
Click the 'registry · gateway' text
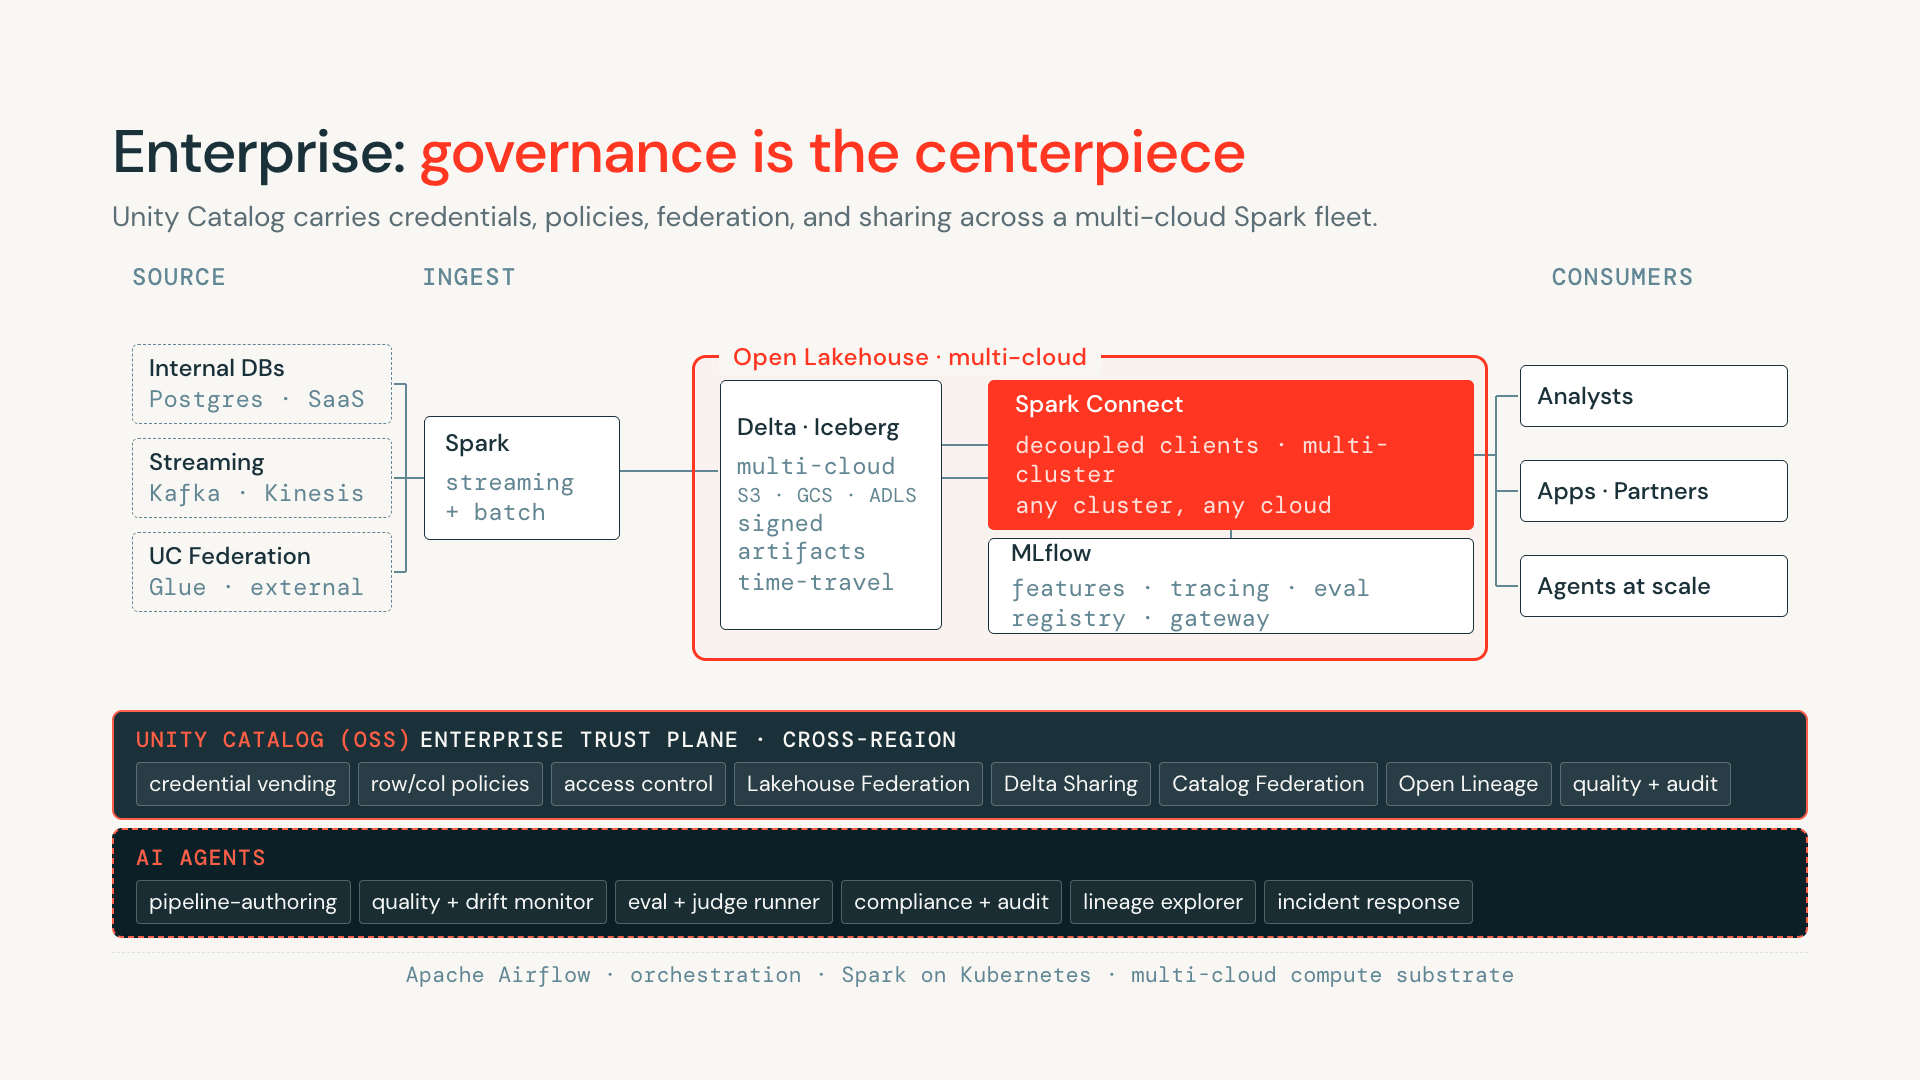(x=1140, y=619)
